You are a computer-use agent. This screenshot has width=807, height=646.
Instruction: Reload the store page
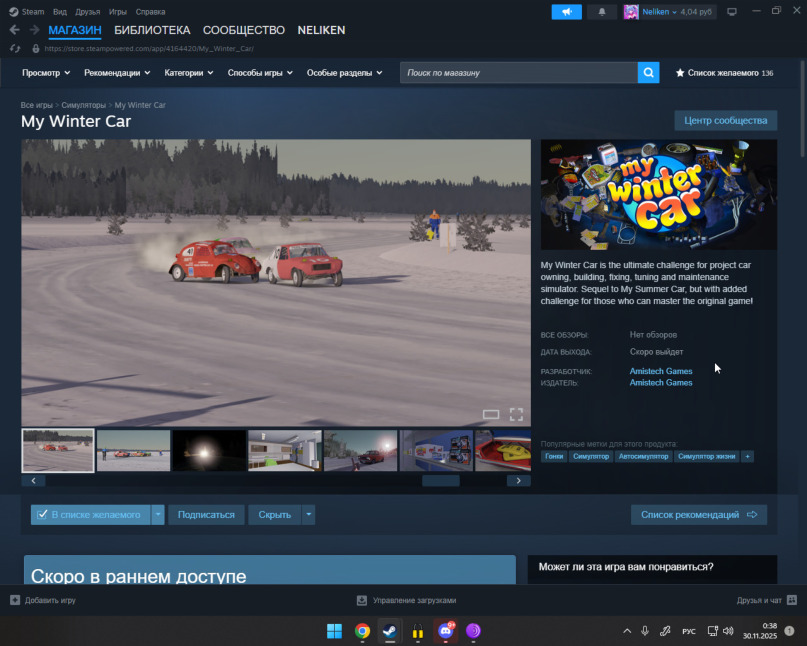pyautogui.click(x=15, y=48)
